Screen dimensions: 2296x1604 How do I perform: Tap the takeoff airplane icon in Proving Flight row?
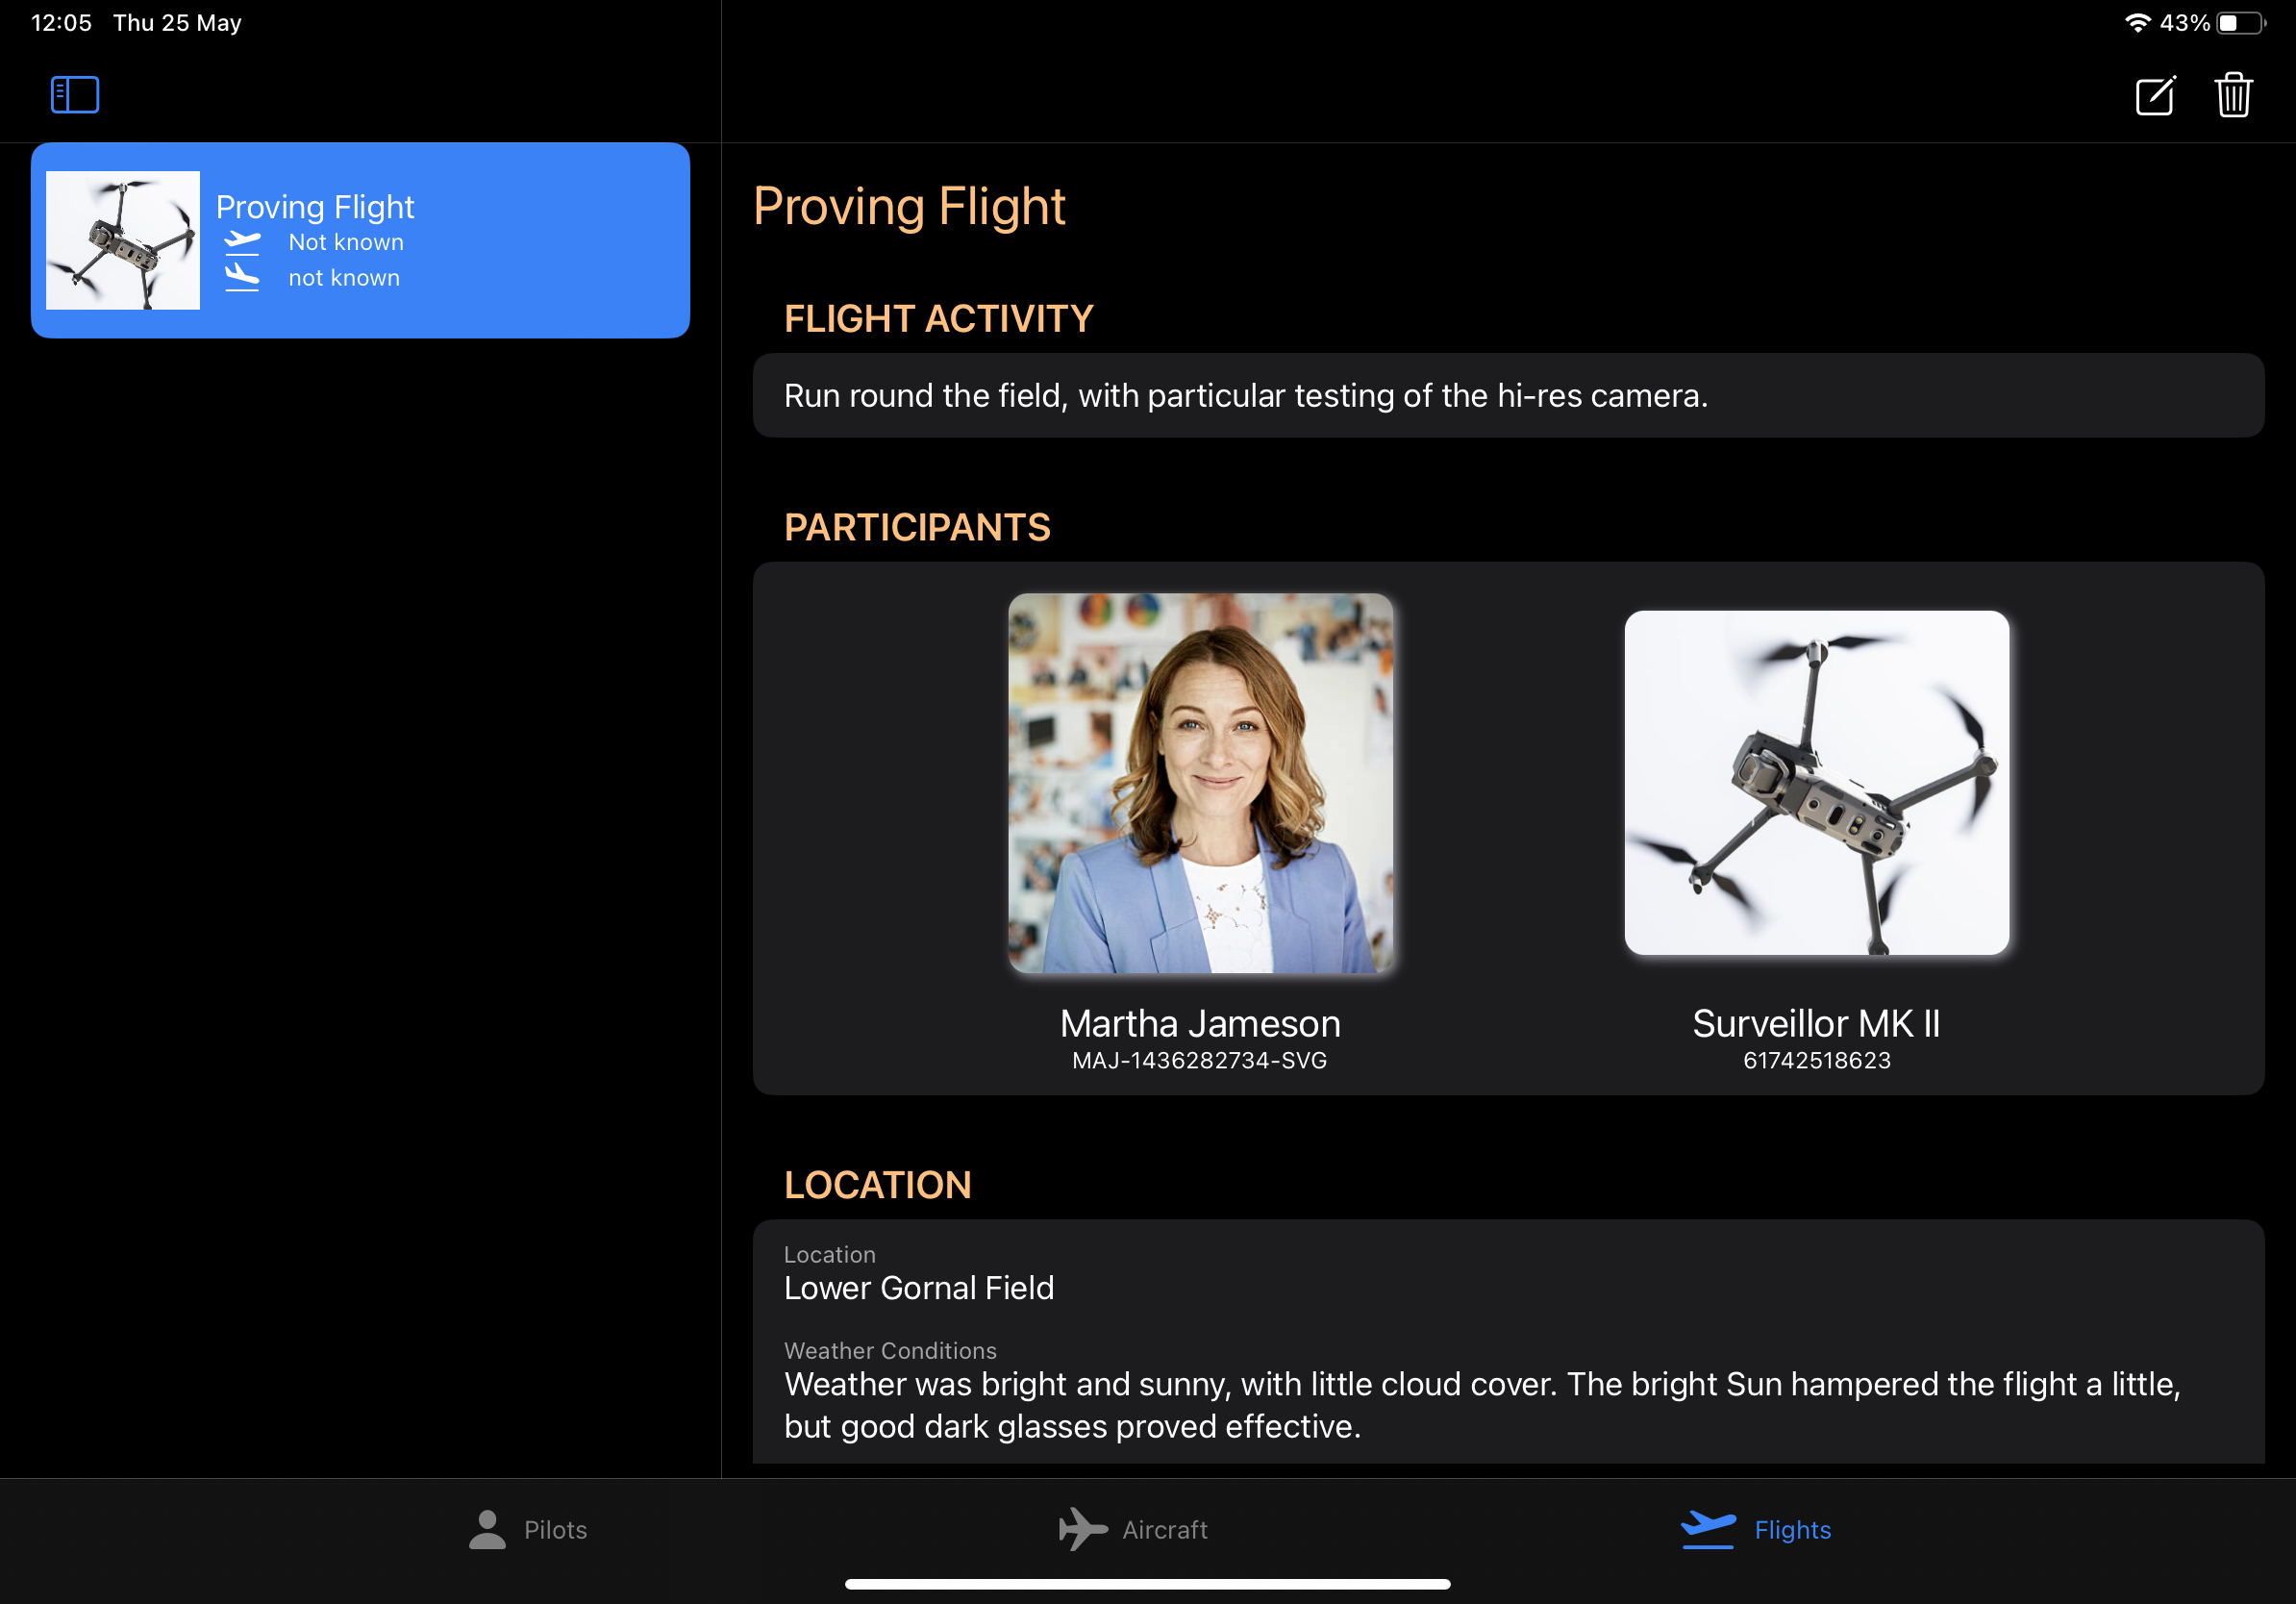coord(242,242)
